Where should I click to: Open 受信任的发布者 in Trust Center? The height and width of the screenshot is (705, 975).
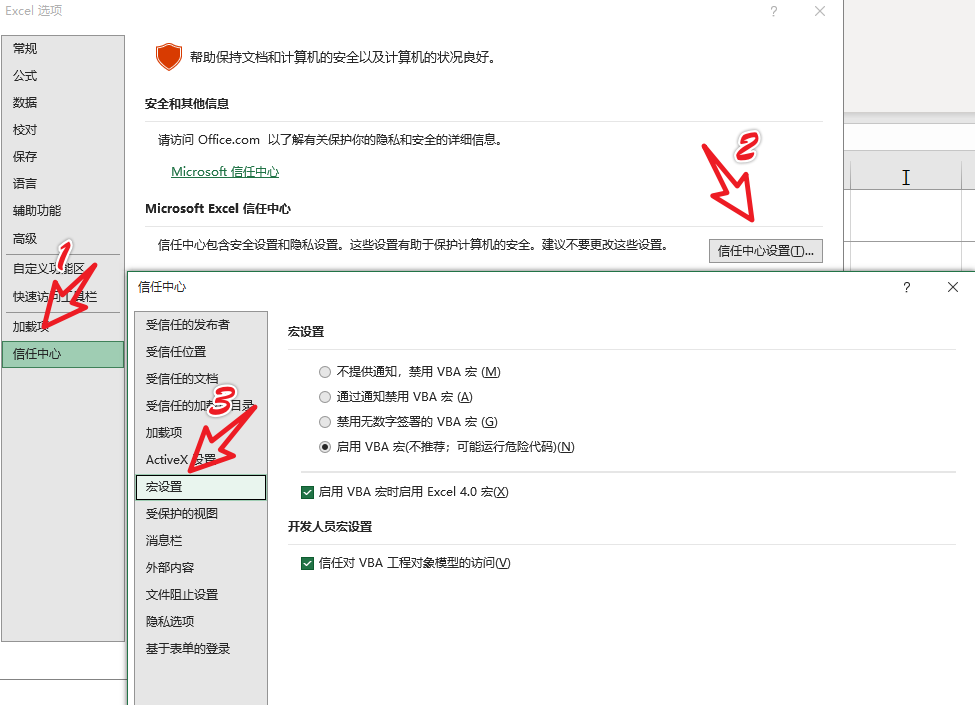201,325
